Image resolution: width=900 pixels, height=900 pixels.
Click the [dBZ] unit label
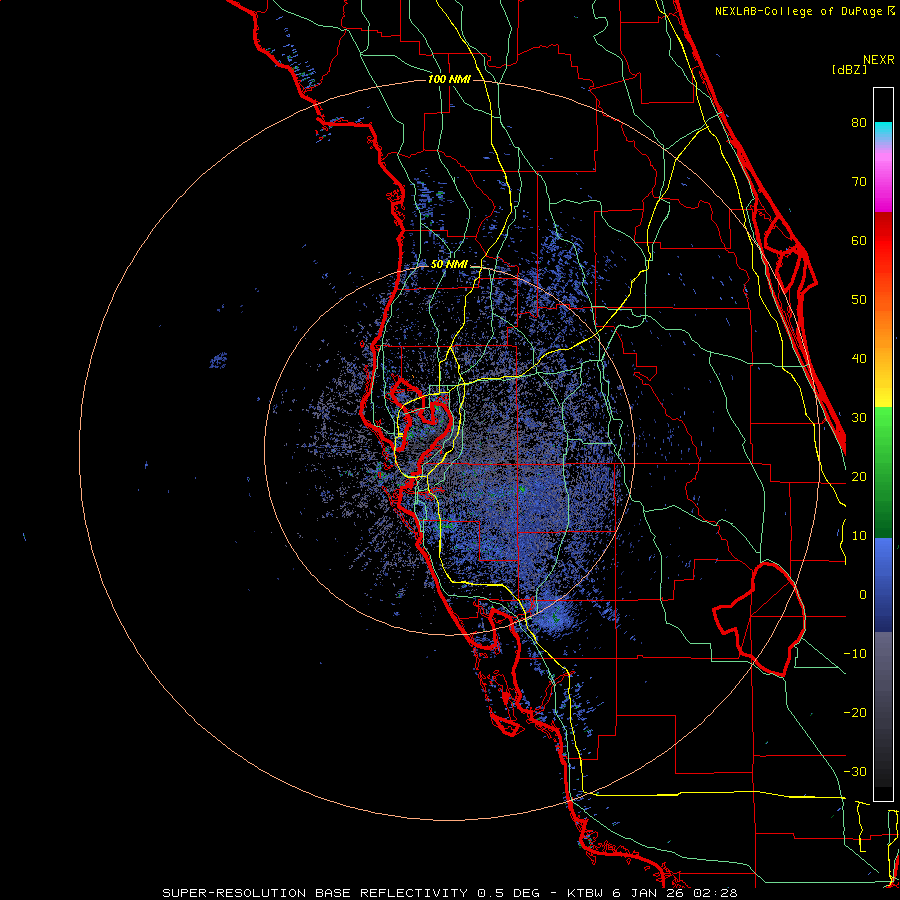click(849, 70)
